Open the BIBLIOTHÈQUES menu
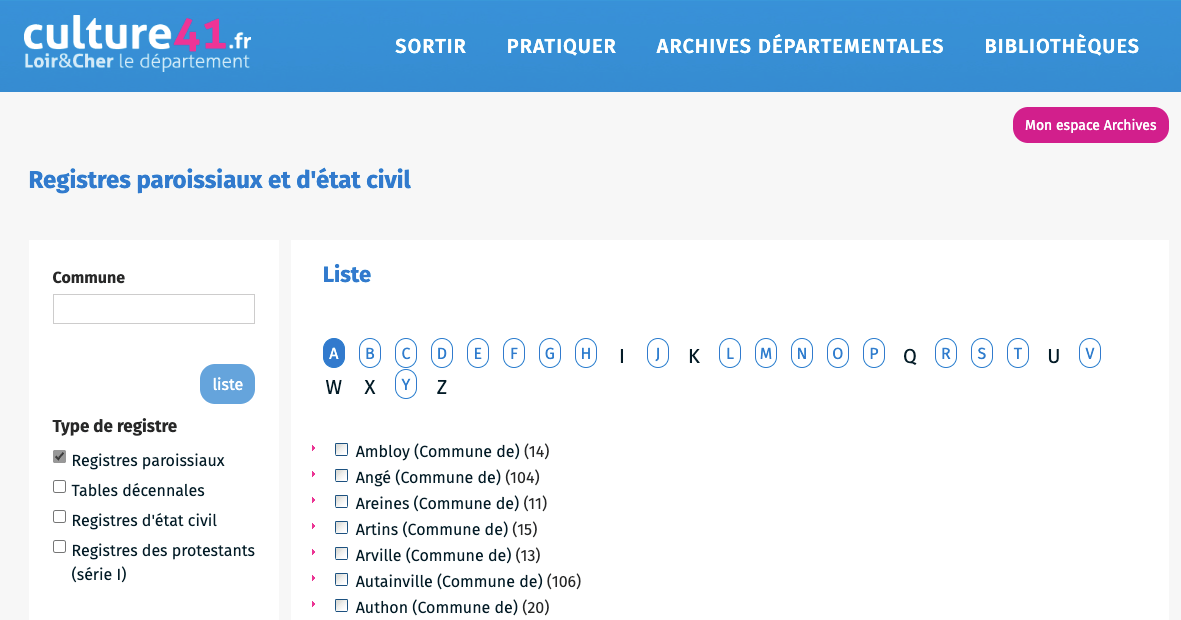 tap(1061, 46)
